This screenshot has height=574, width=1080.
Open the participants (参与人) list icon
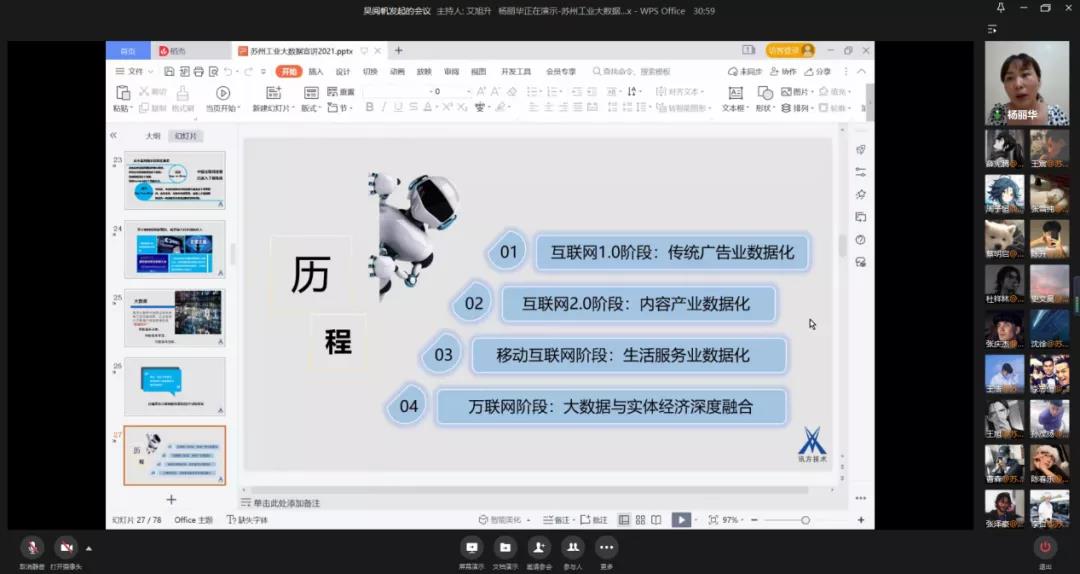pyautogui.click(x=573, y=547)
